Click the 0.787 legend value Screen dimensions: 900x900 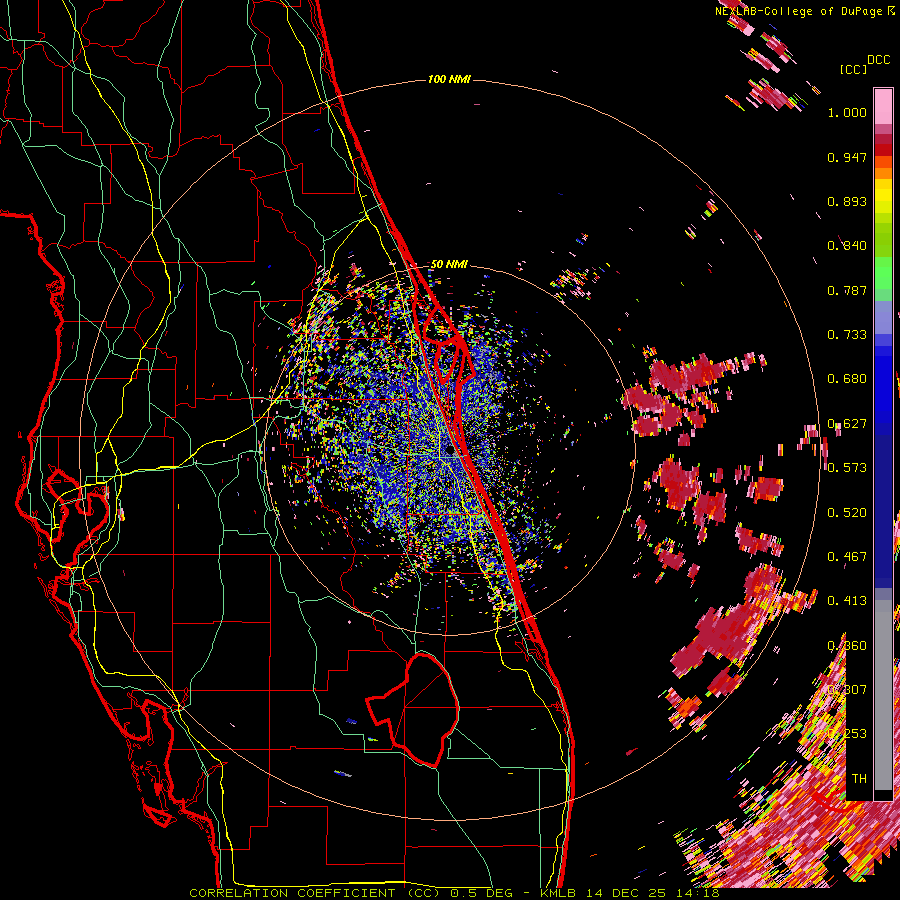pyautogui.click(x=847, y=290)
